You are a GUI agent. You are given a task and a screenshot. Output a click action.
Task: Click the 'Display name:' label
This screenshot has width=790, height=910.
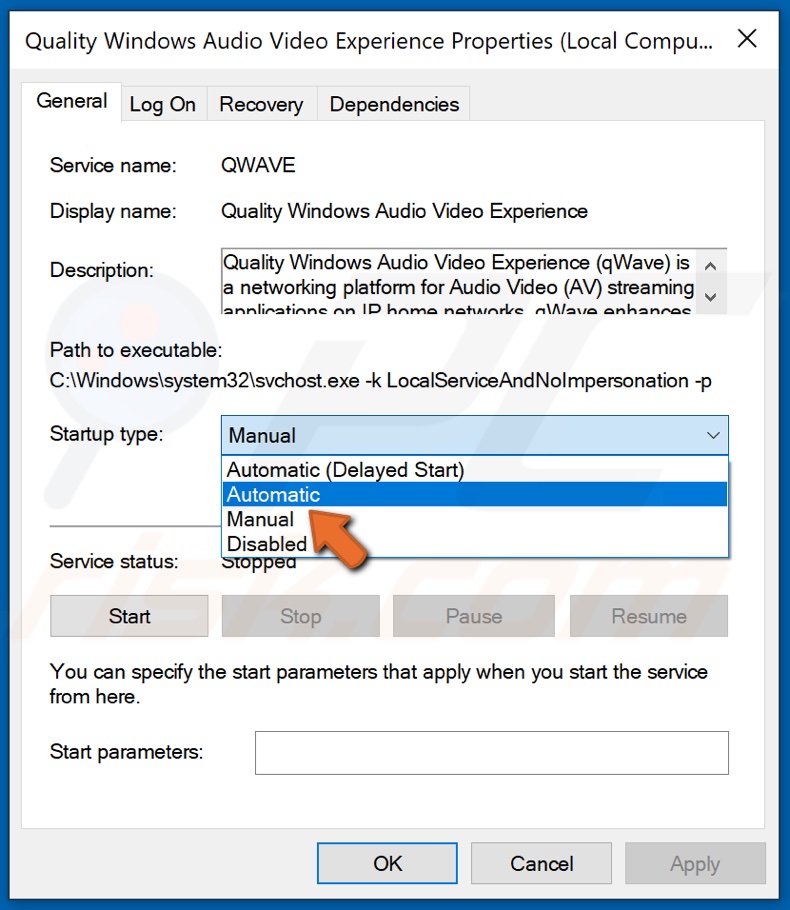coord(113,211)
